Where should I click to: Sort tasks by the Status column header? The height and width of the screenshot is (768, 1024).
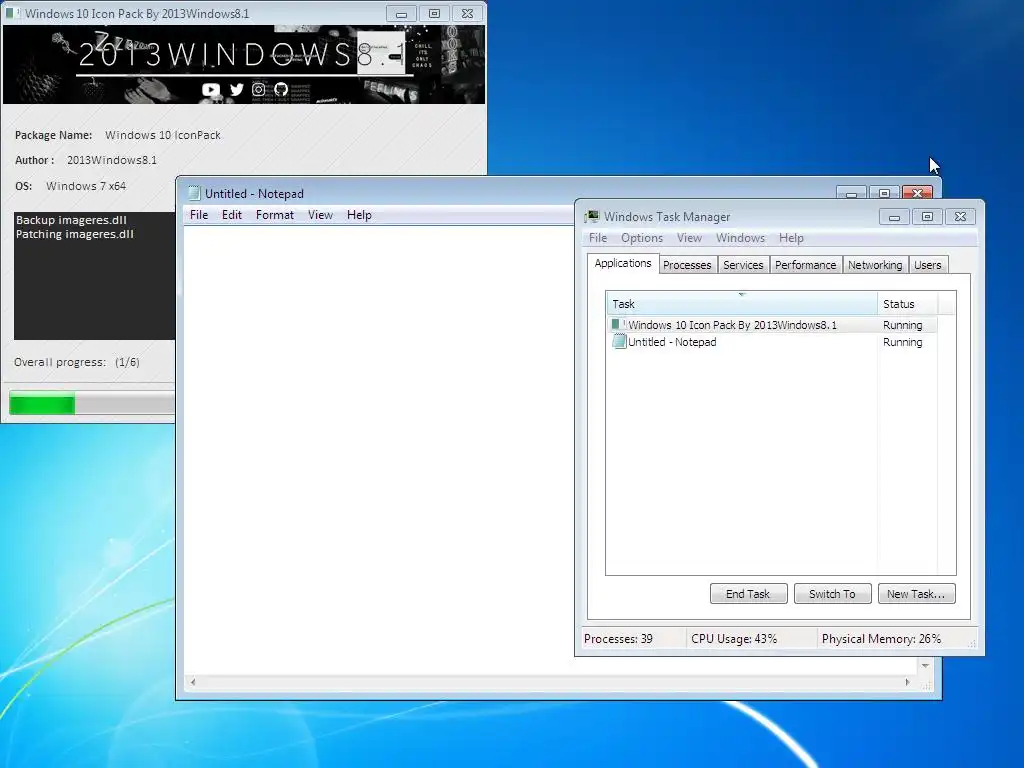click(x=907, y=304)
